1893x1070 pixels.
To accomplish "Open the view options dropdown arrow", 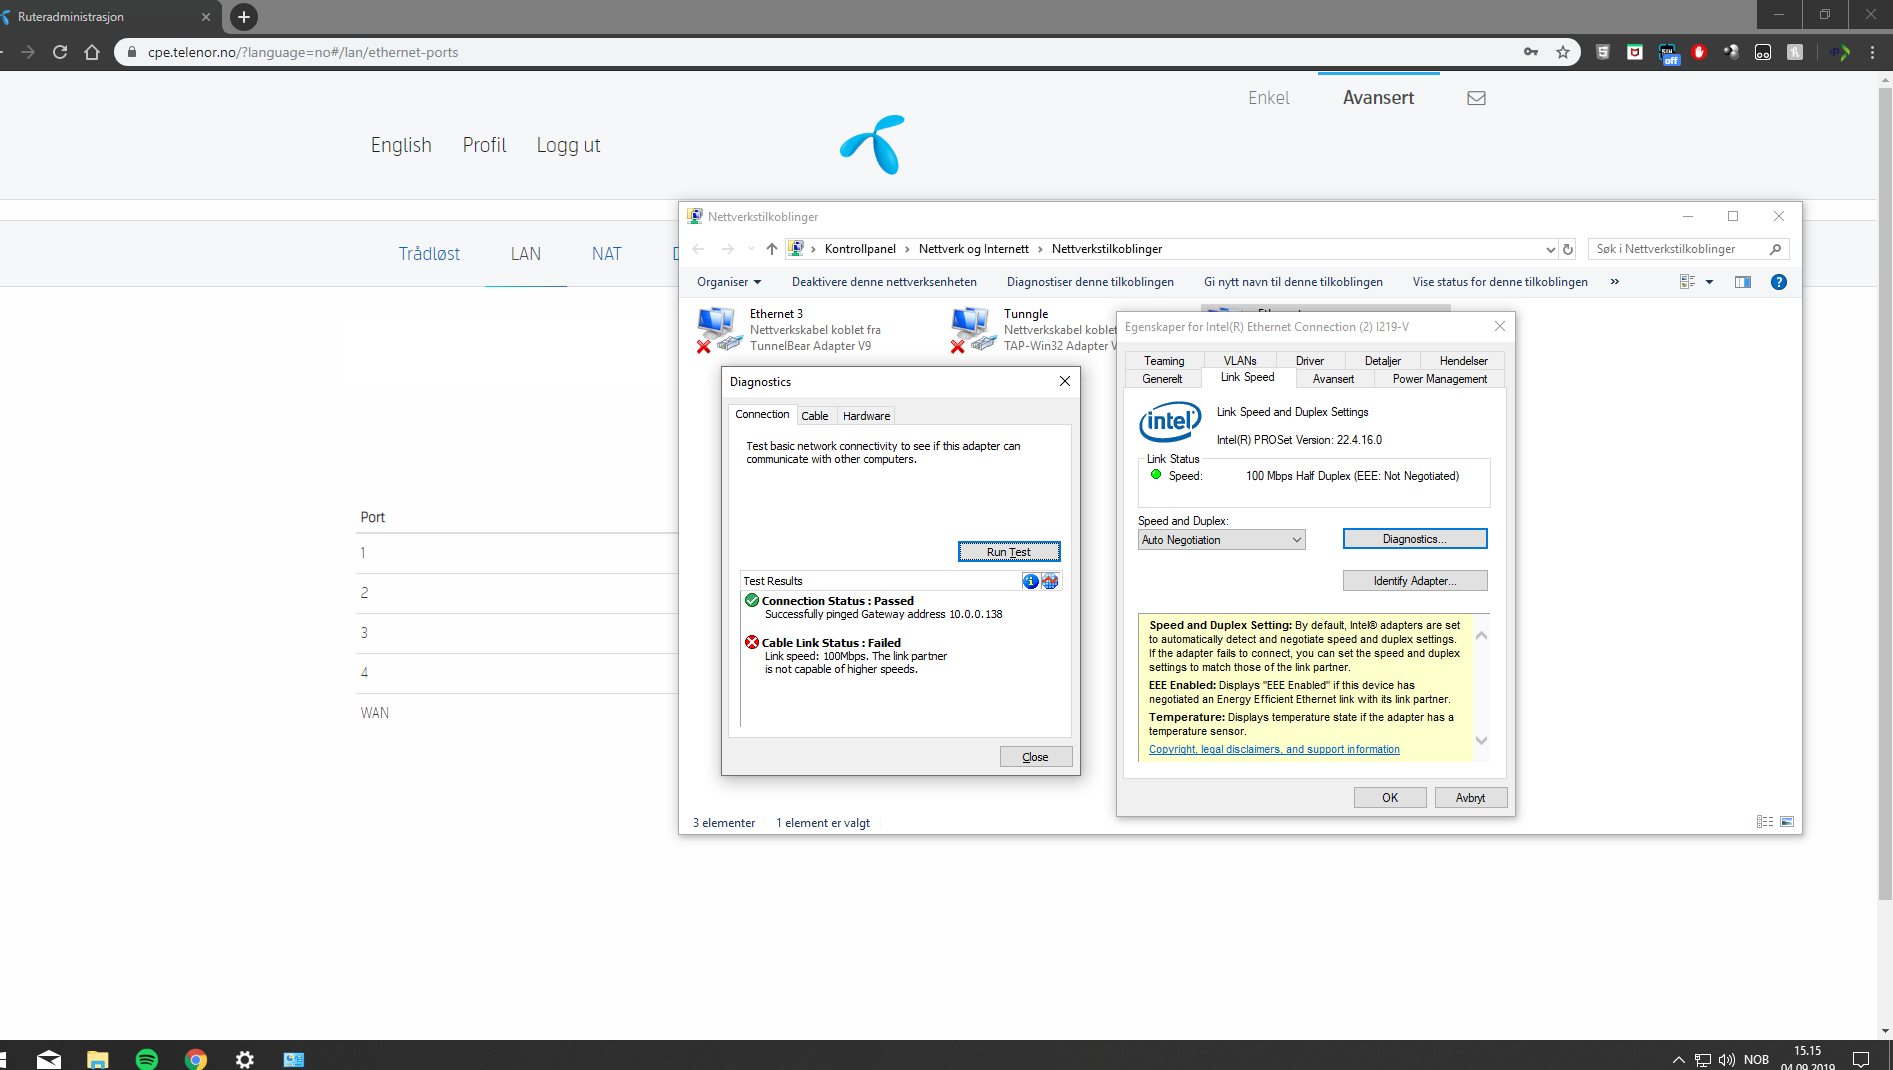I will click(1709, 282).
